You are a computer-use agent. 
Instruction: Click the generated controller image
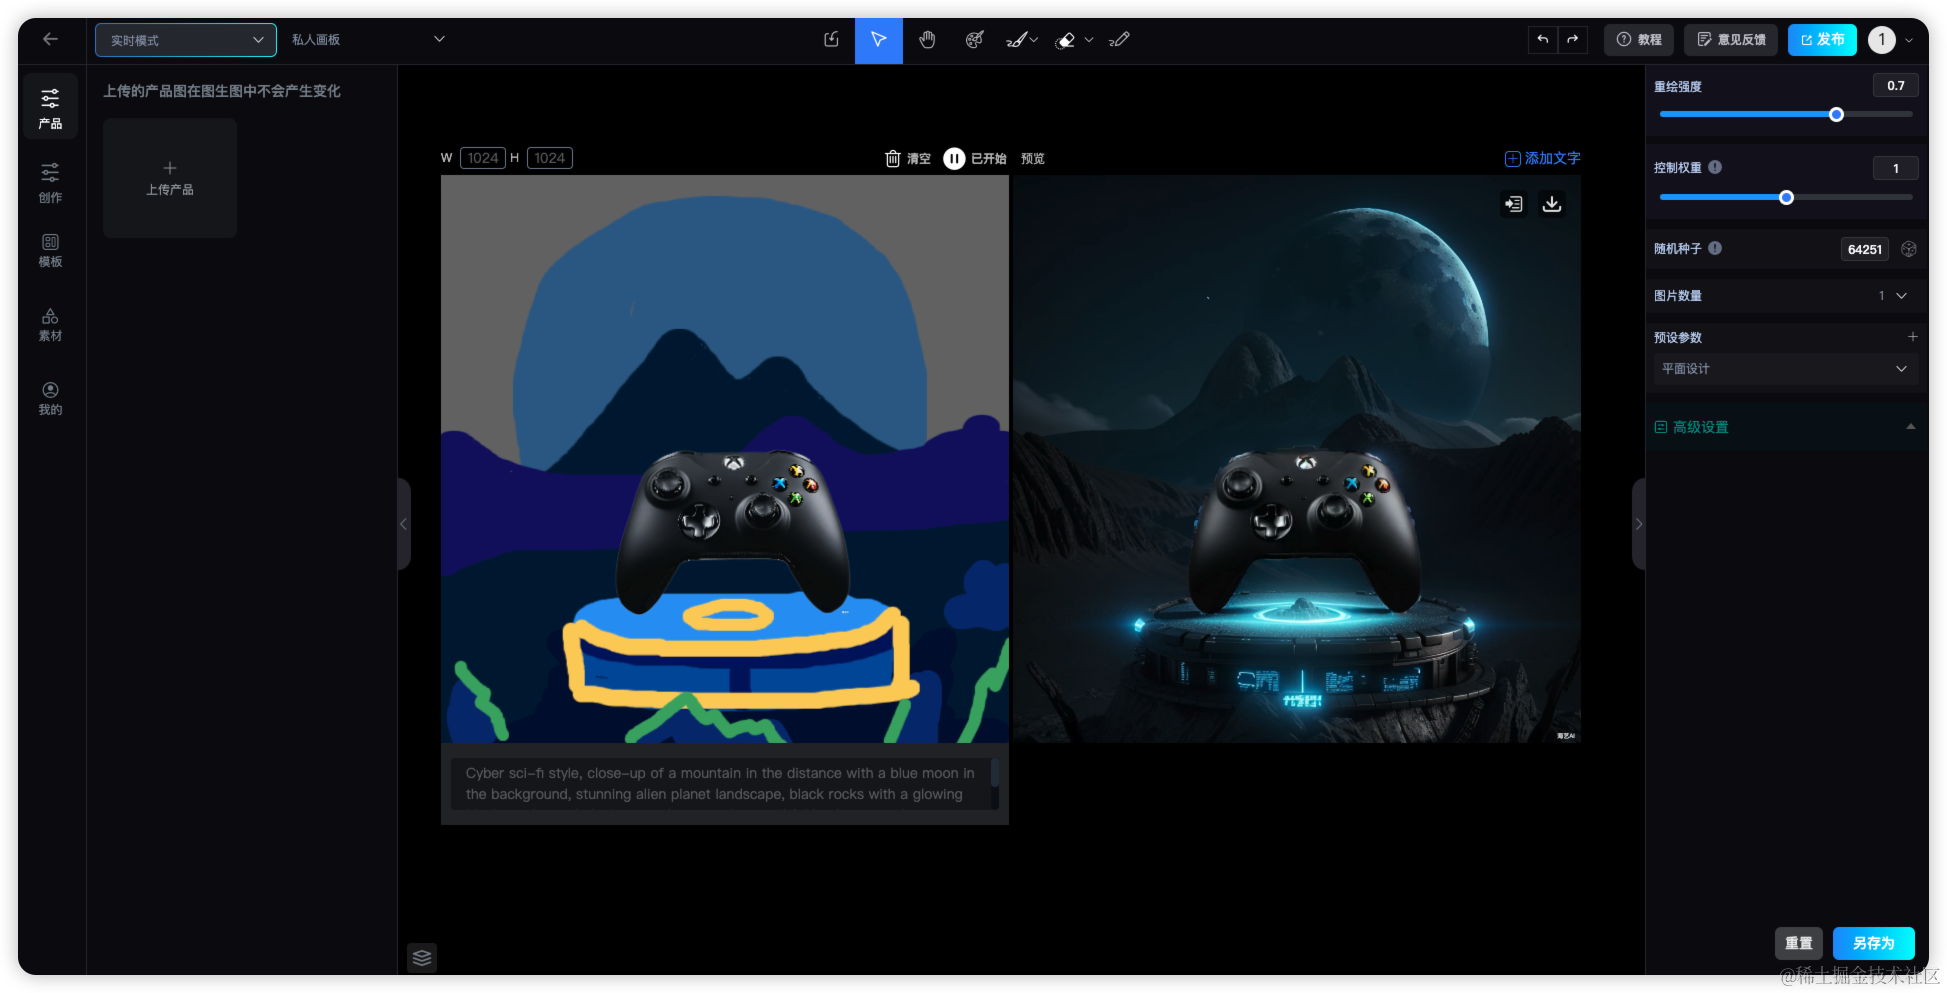point(1297,459)
